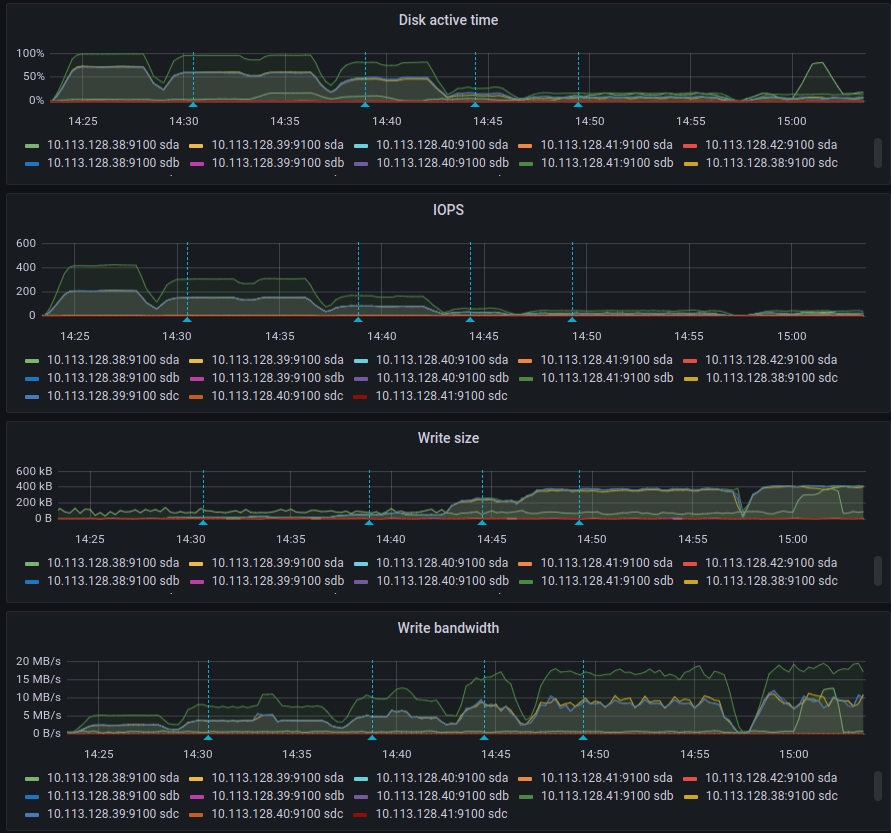Click blue swatch of 10.113.128.38:9100 sdb in Write size legend
Image resolution: width=891 pixels, height=833 pixels.
pyautogui.click(x=32, y=582)
